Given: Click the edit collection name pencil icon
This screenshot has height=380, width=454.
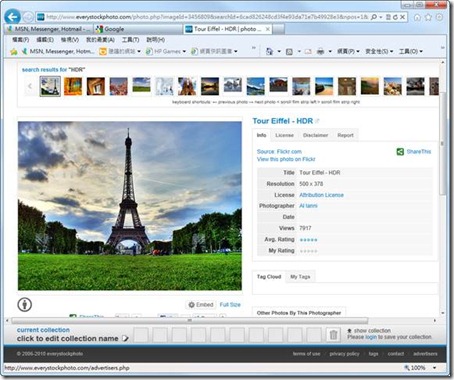Looking at the screenshot, I should click(x=125, y=338).
